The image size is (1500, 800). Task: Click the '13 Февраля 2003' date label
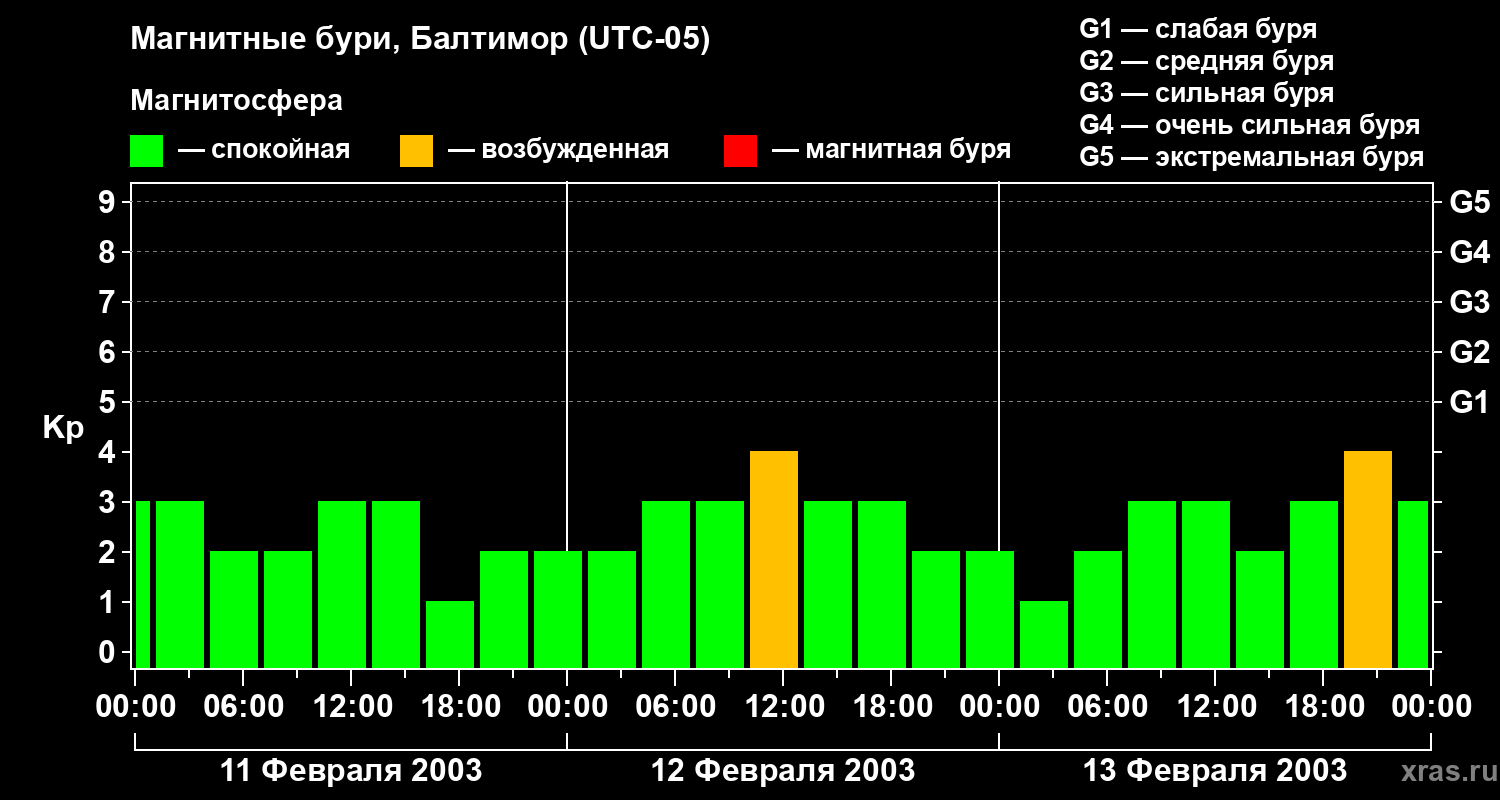click(1215, 771)
